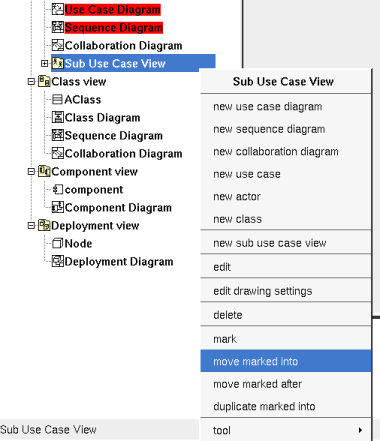Select red 'Sequence Diagram' tree label

114,28
